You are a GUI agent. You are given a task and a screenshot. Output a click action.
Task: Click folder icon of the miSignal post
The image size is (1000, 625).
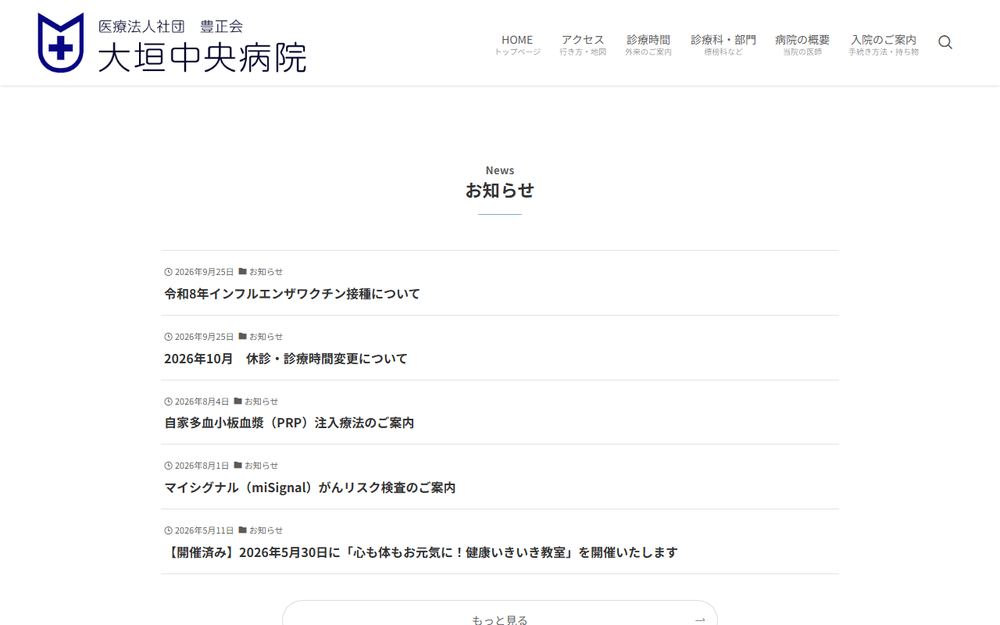tap(238, 466)
